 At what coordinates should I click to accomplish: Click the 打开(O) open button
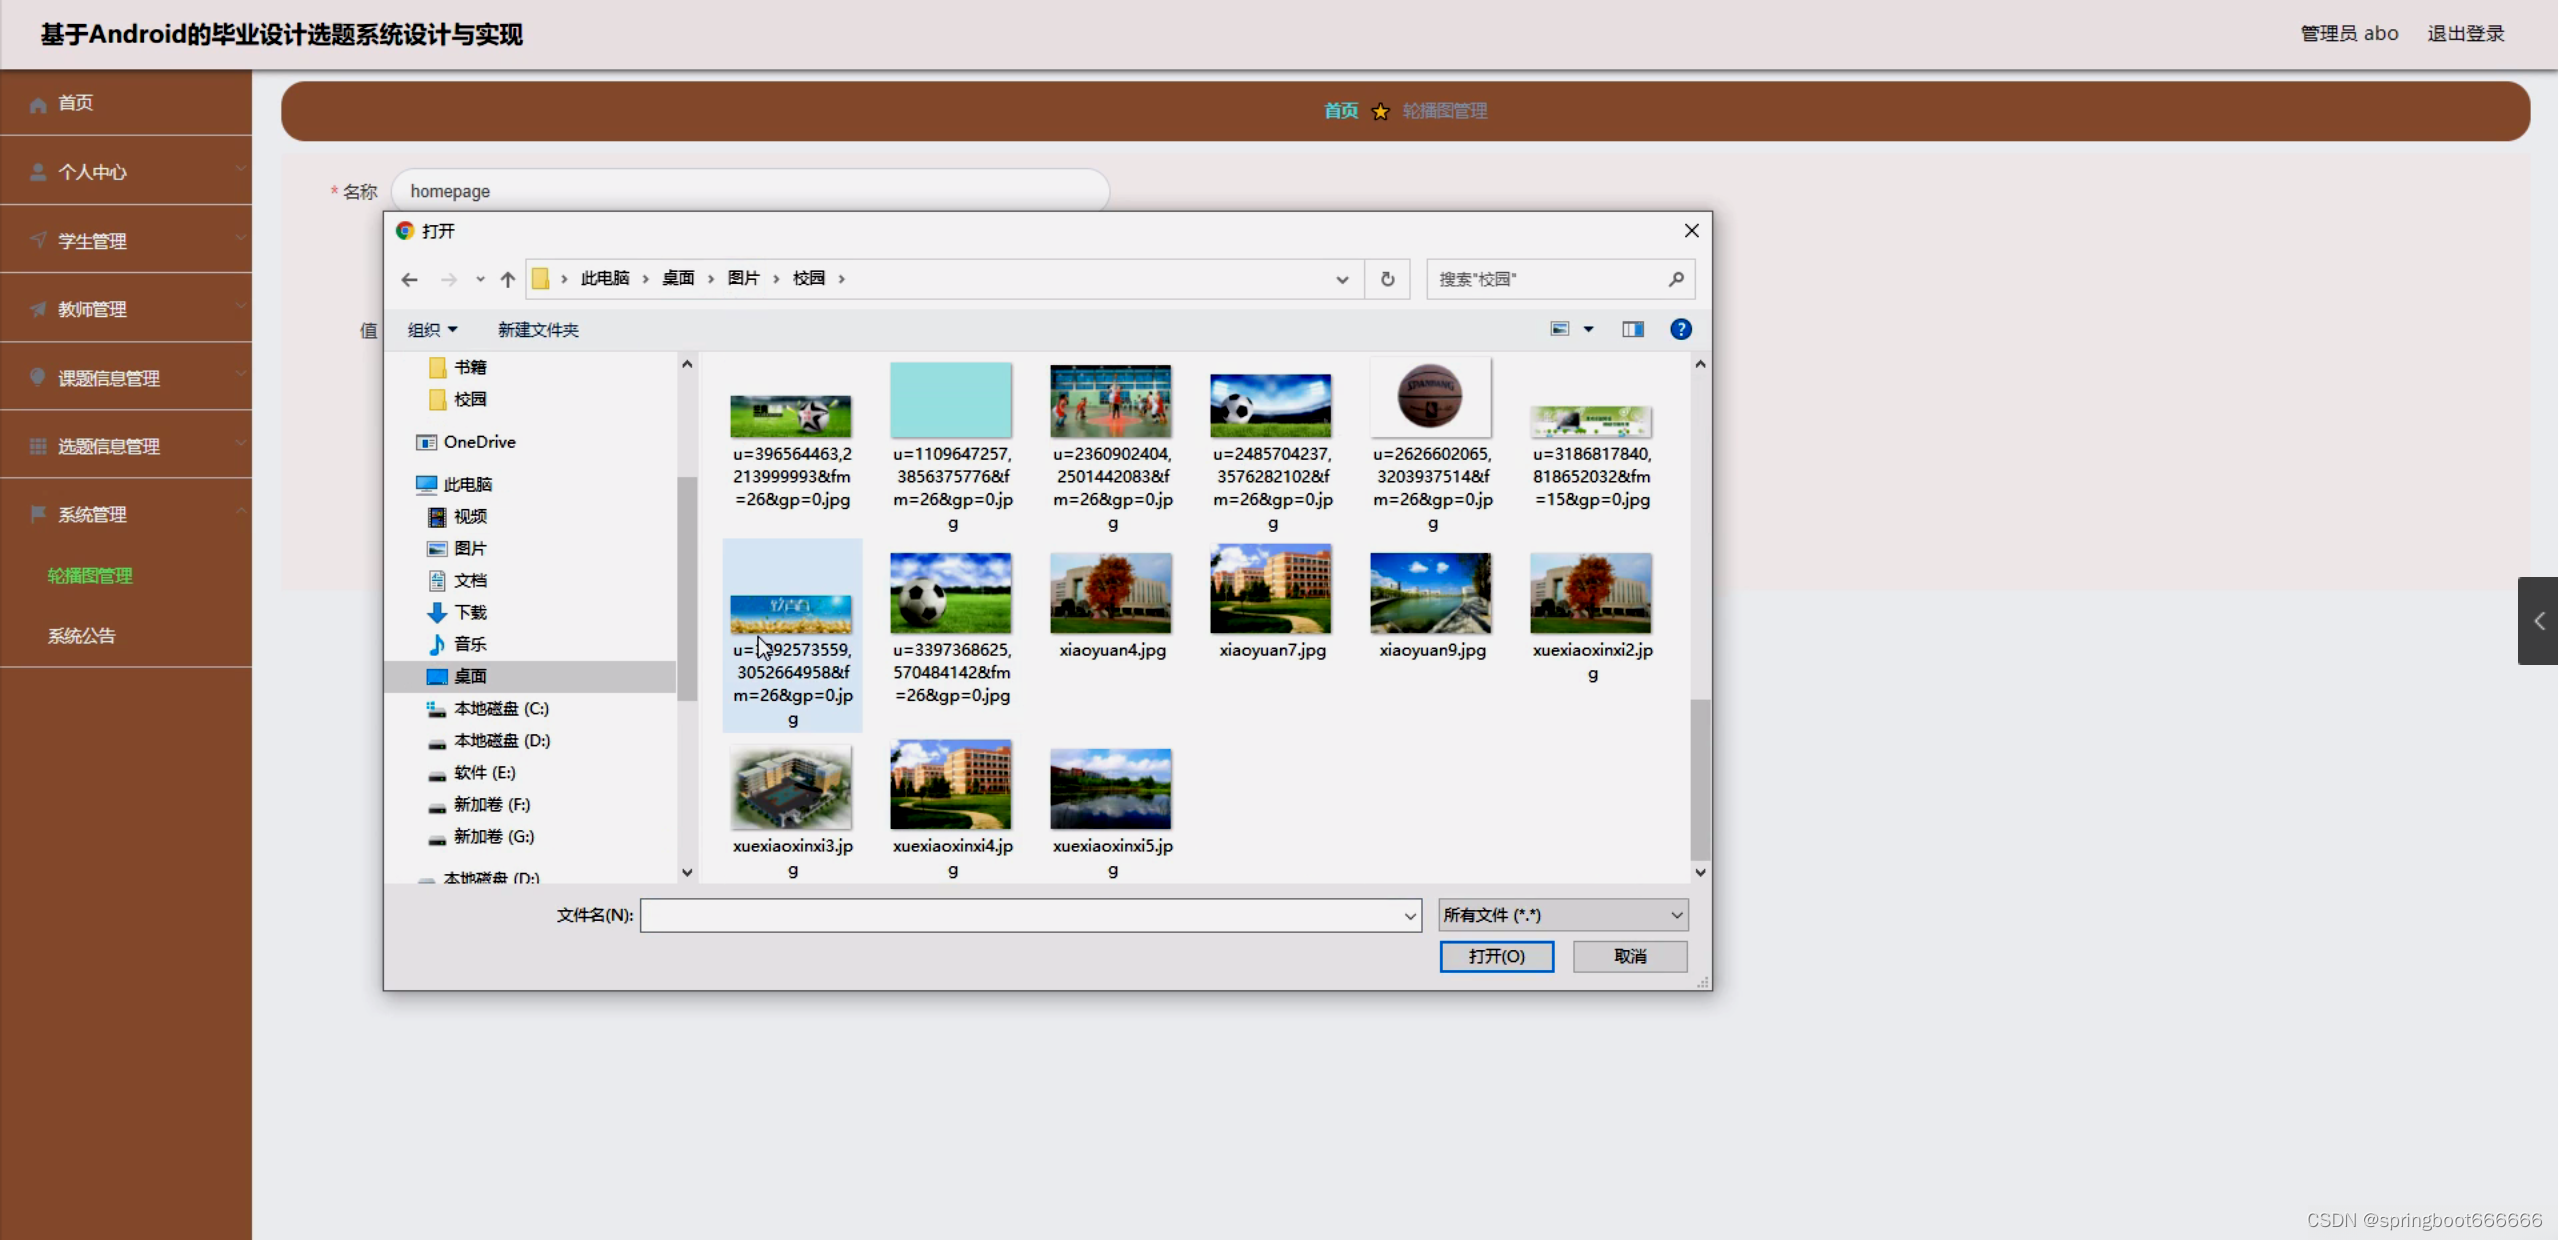tap(1496, 956)
